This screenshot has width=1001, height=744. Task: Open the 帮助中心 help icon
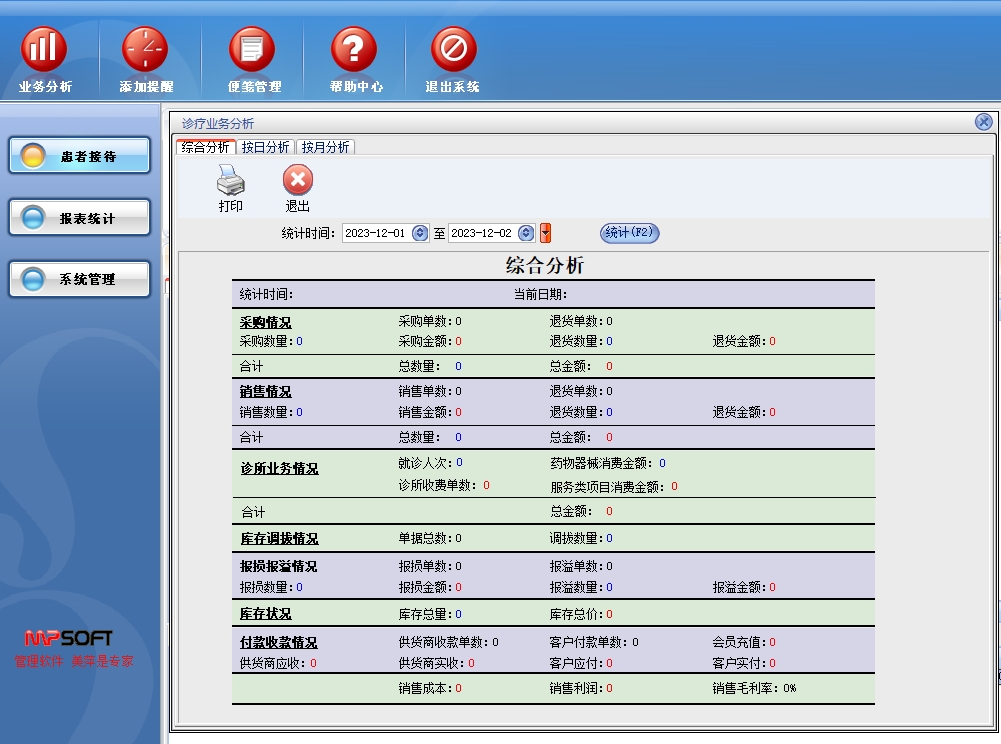354,50
